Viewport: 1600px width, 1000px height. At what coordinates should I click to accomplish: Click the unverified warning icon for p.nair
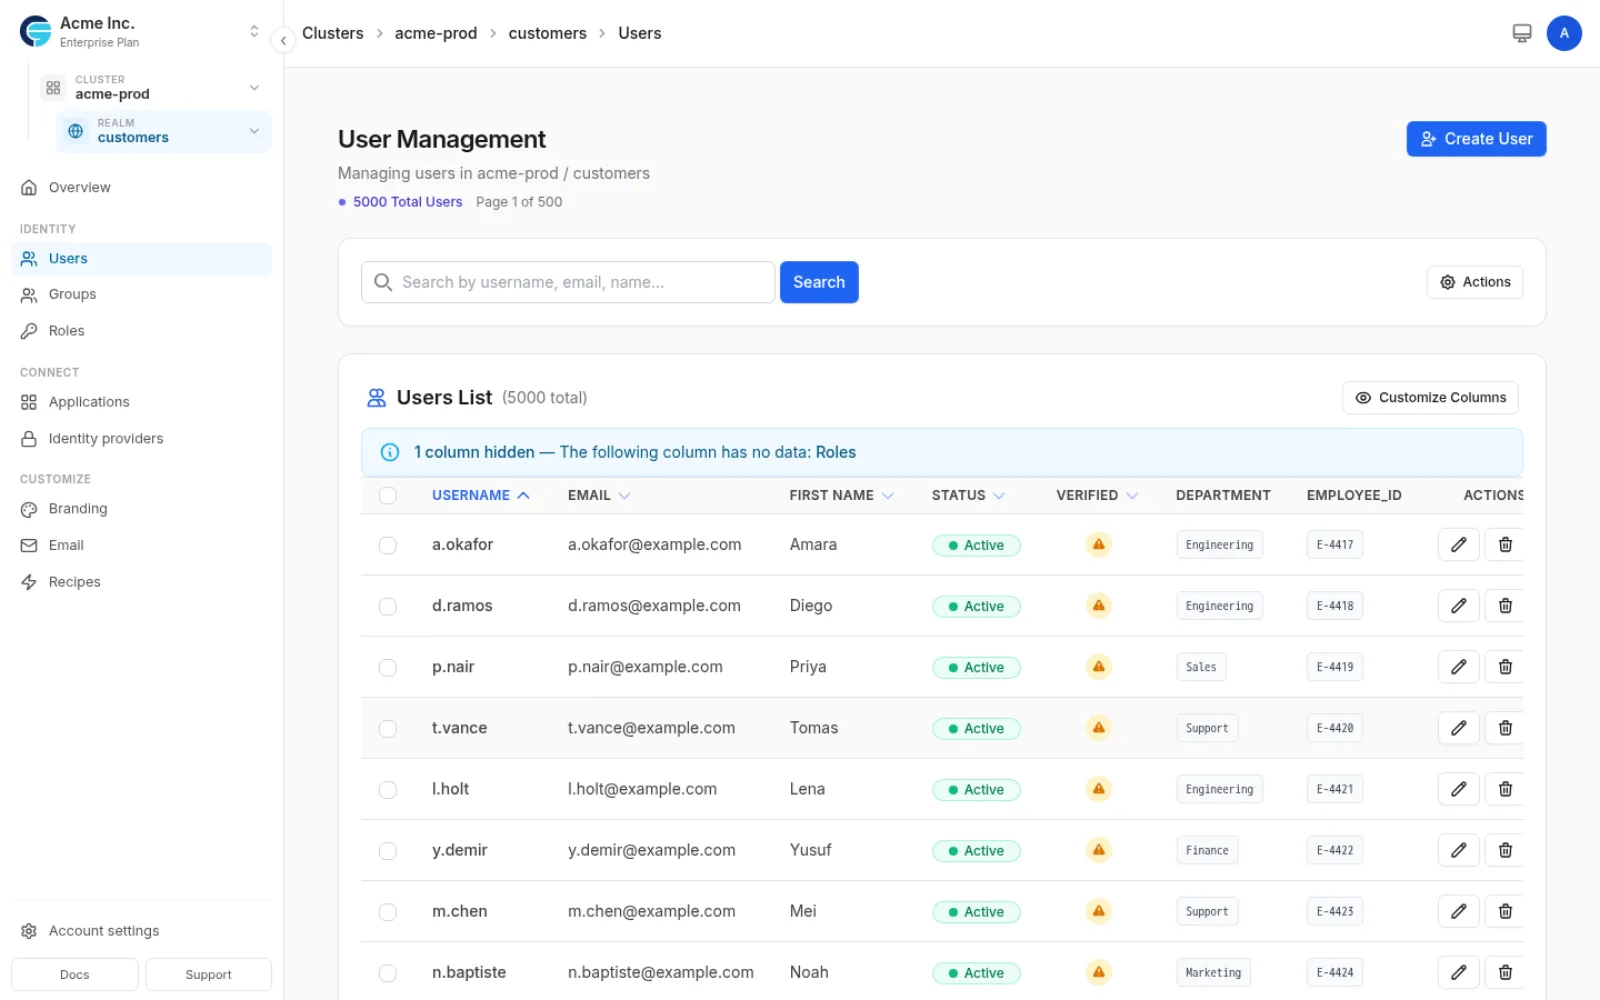[1098, 667]
